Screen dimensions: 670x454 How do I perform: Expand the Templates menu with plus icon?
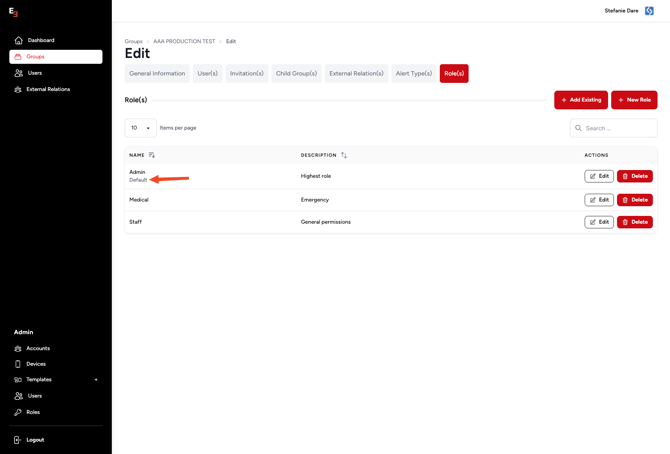tap(96, 380)
